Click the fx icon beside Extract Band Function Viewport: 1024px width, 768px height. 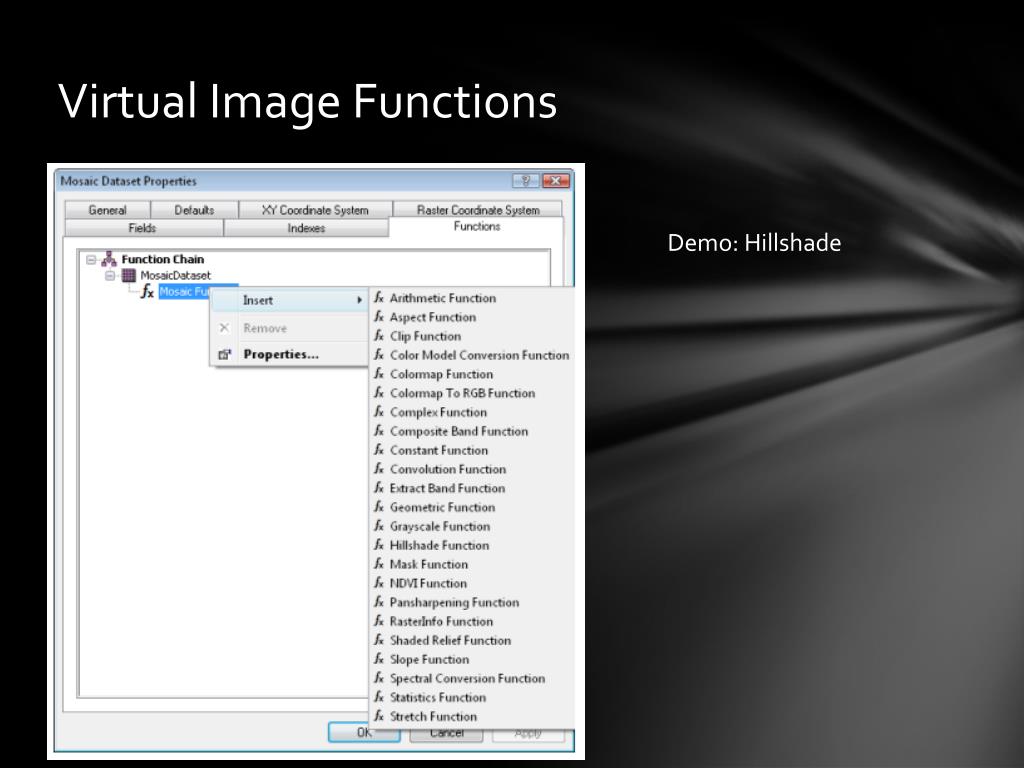coord(379,488)
